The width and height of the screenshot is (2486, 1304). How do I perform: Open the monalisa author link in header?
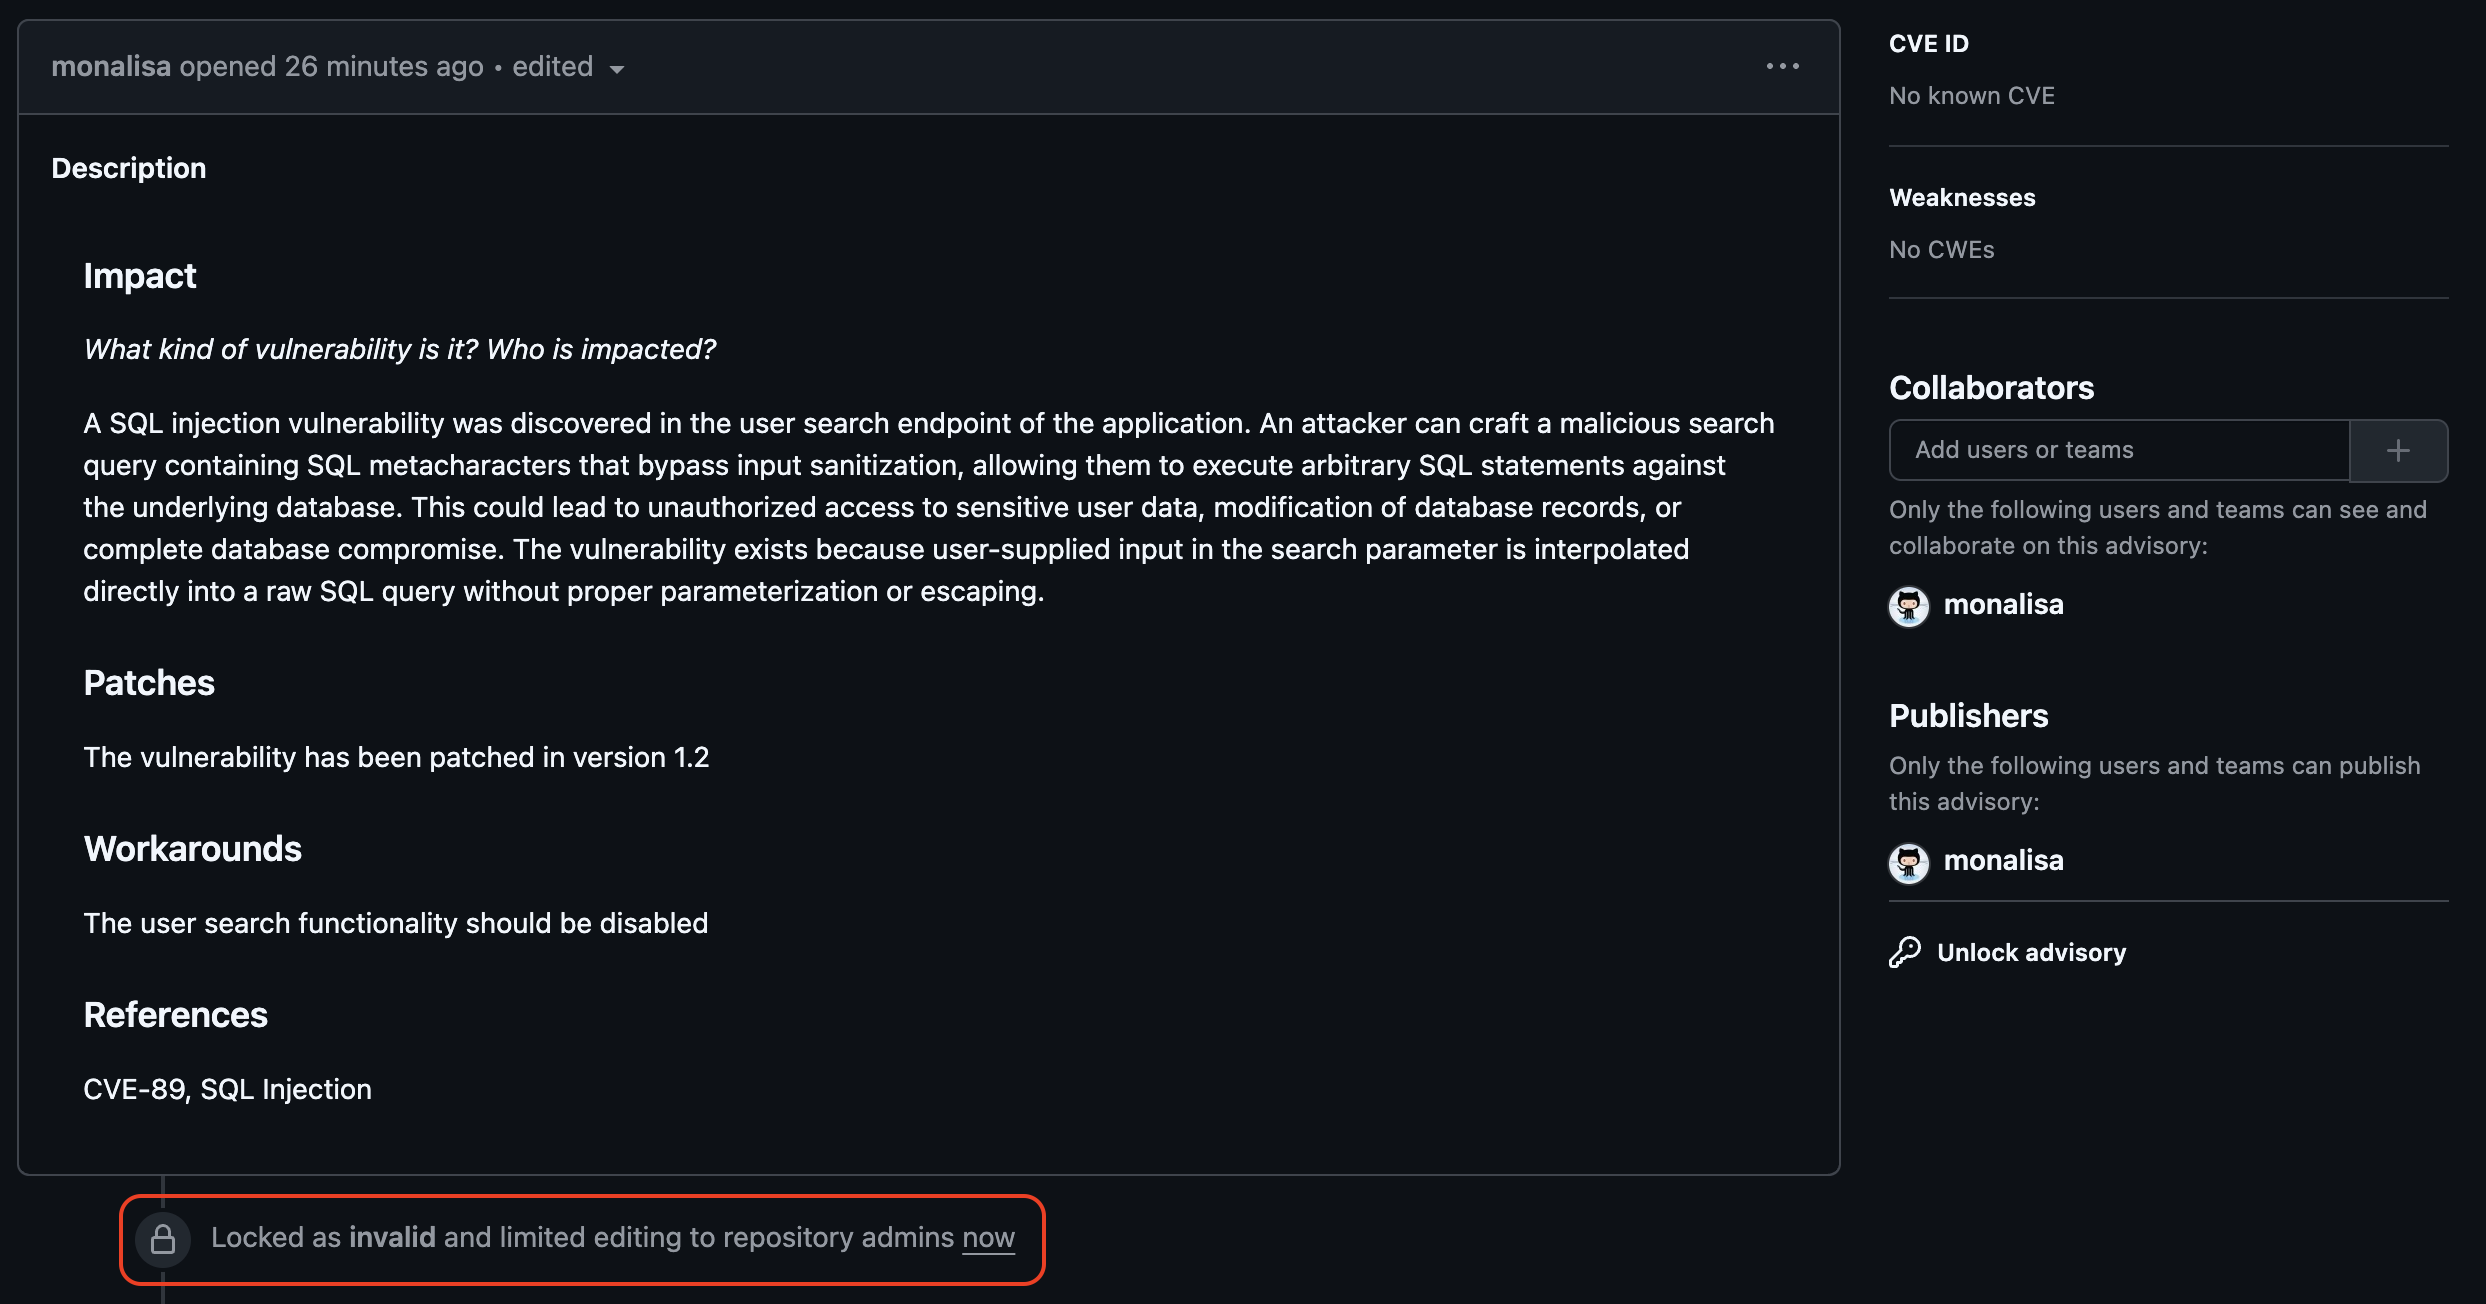coord(111,67)
